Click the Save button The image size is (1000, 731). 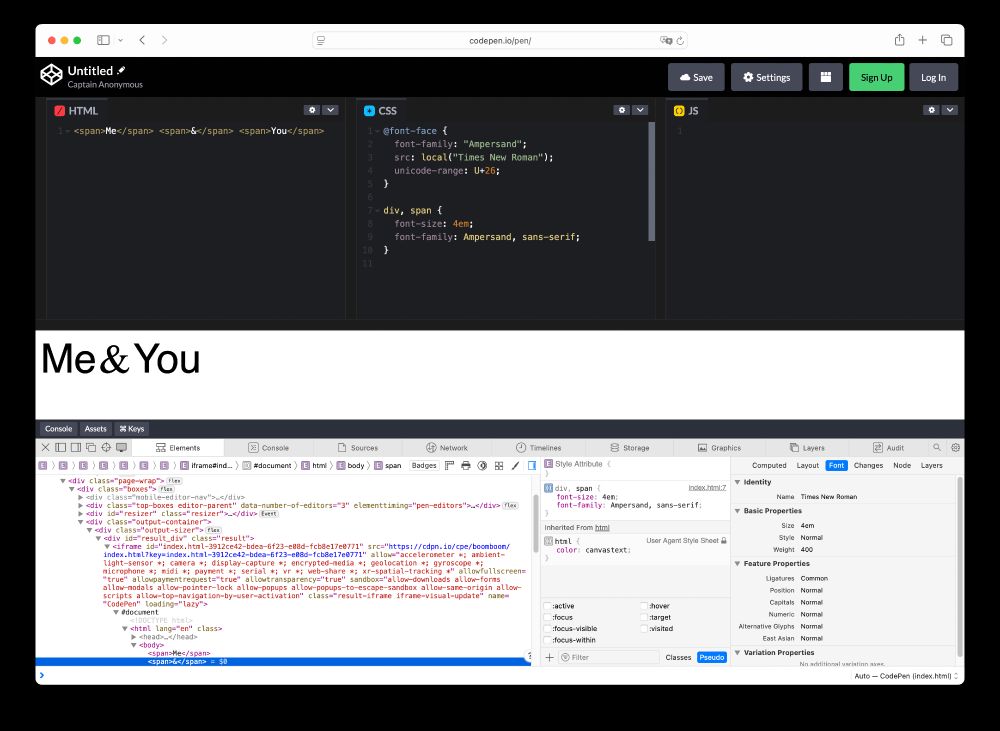click(x=696, y=77)
